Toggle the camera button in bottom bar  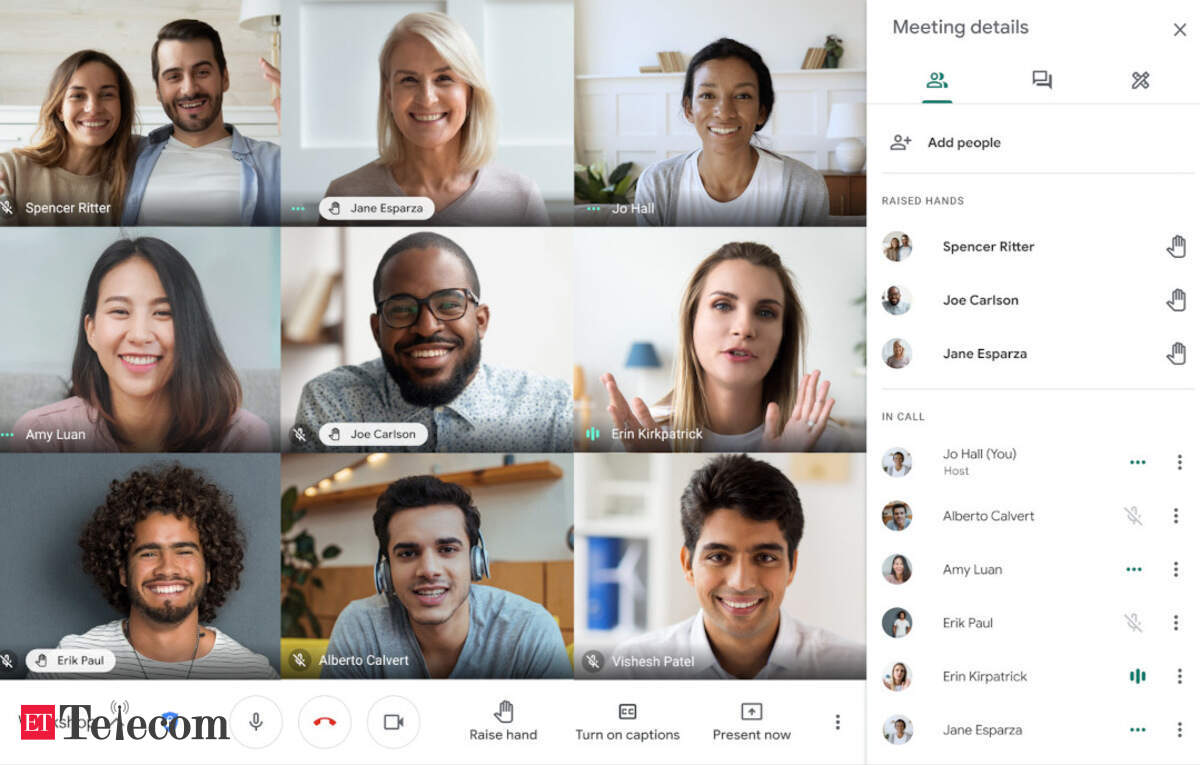[x=393, y=722]
